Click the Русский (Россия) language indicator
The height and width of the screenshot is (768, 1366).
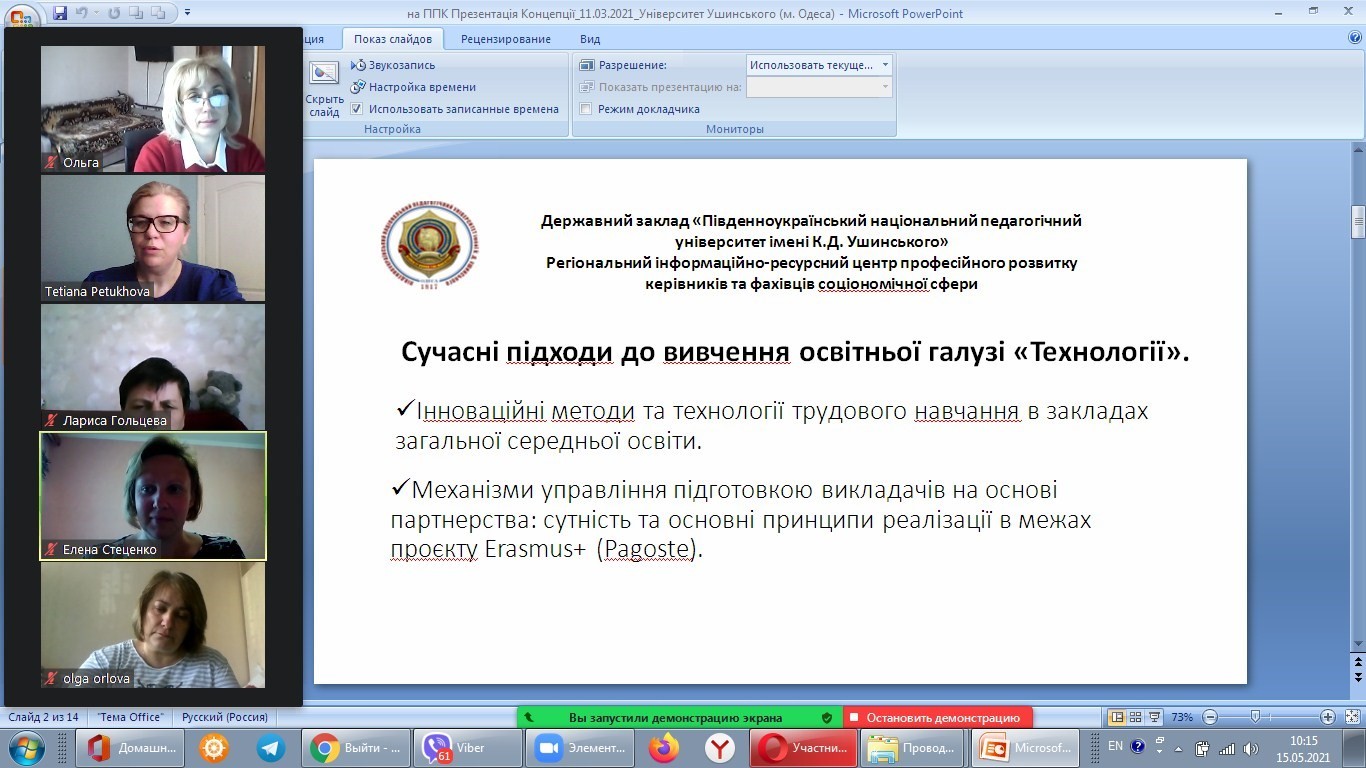[225, 718]
